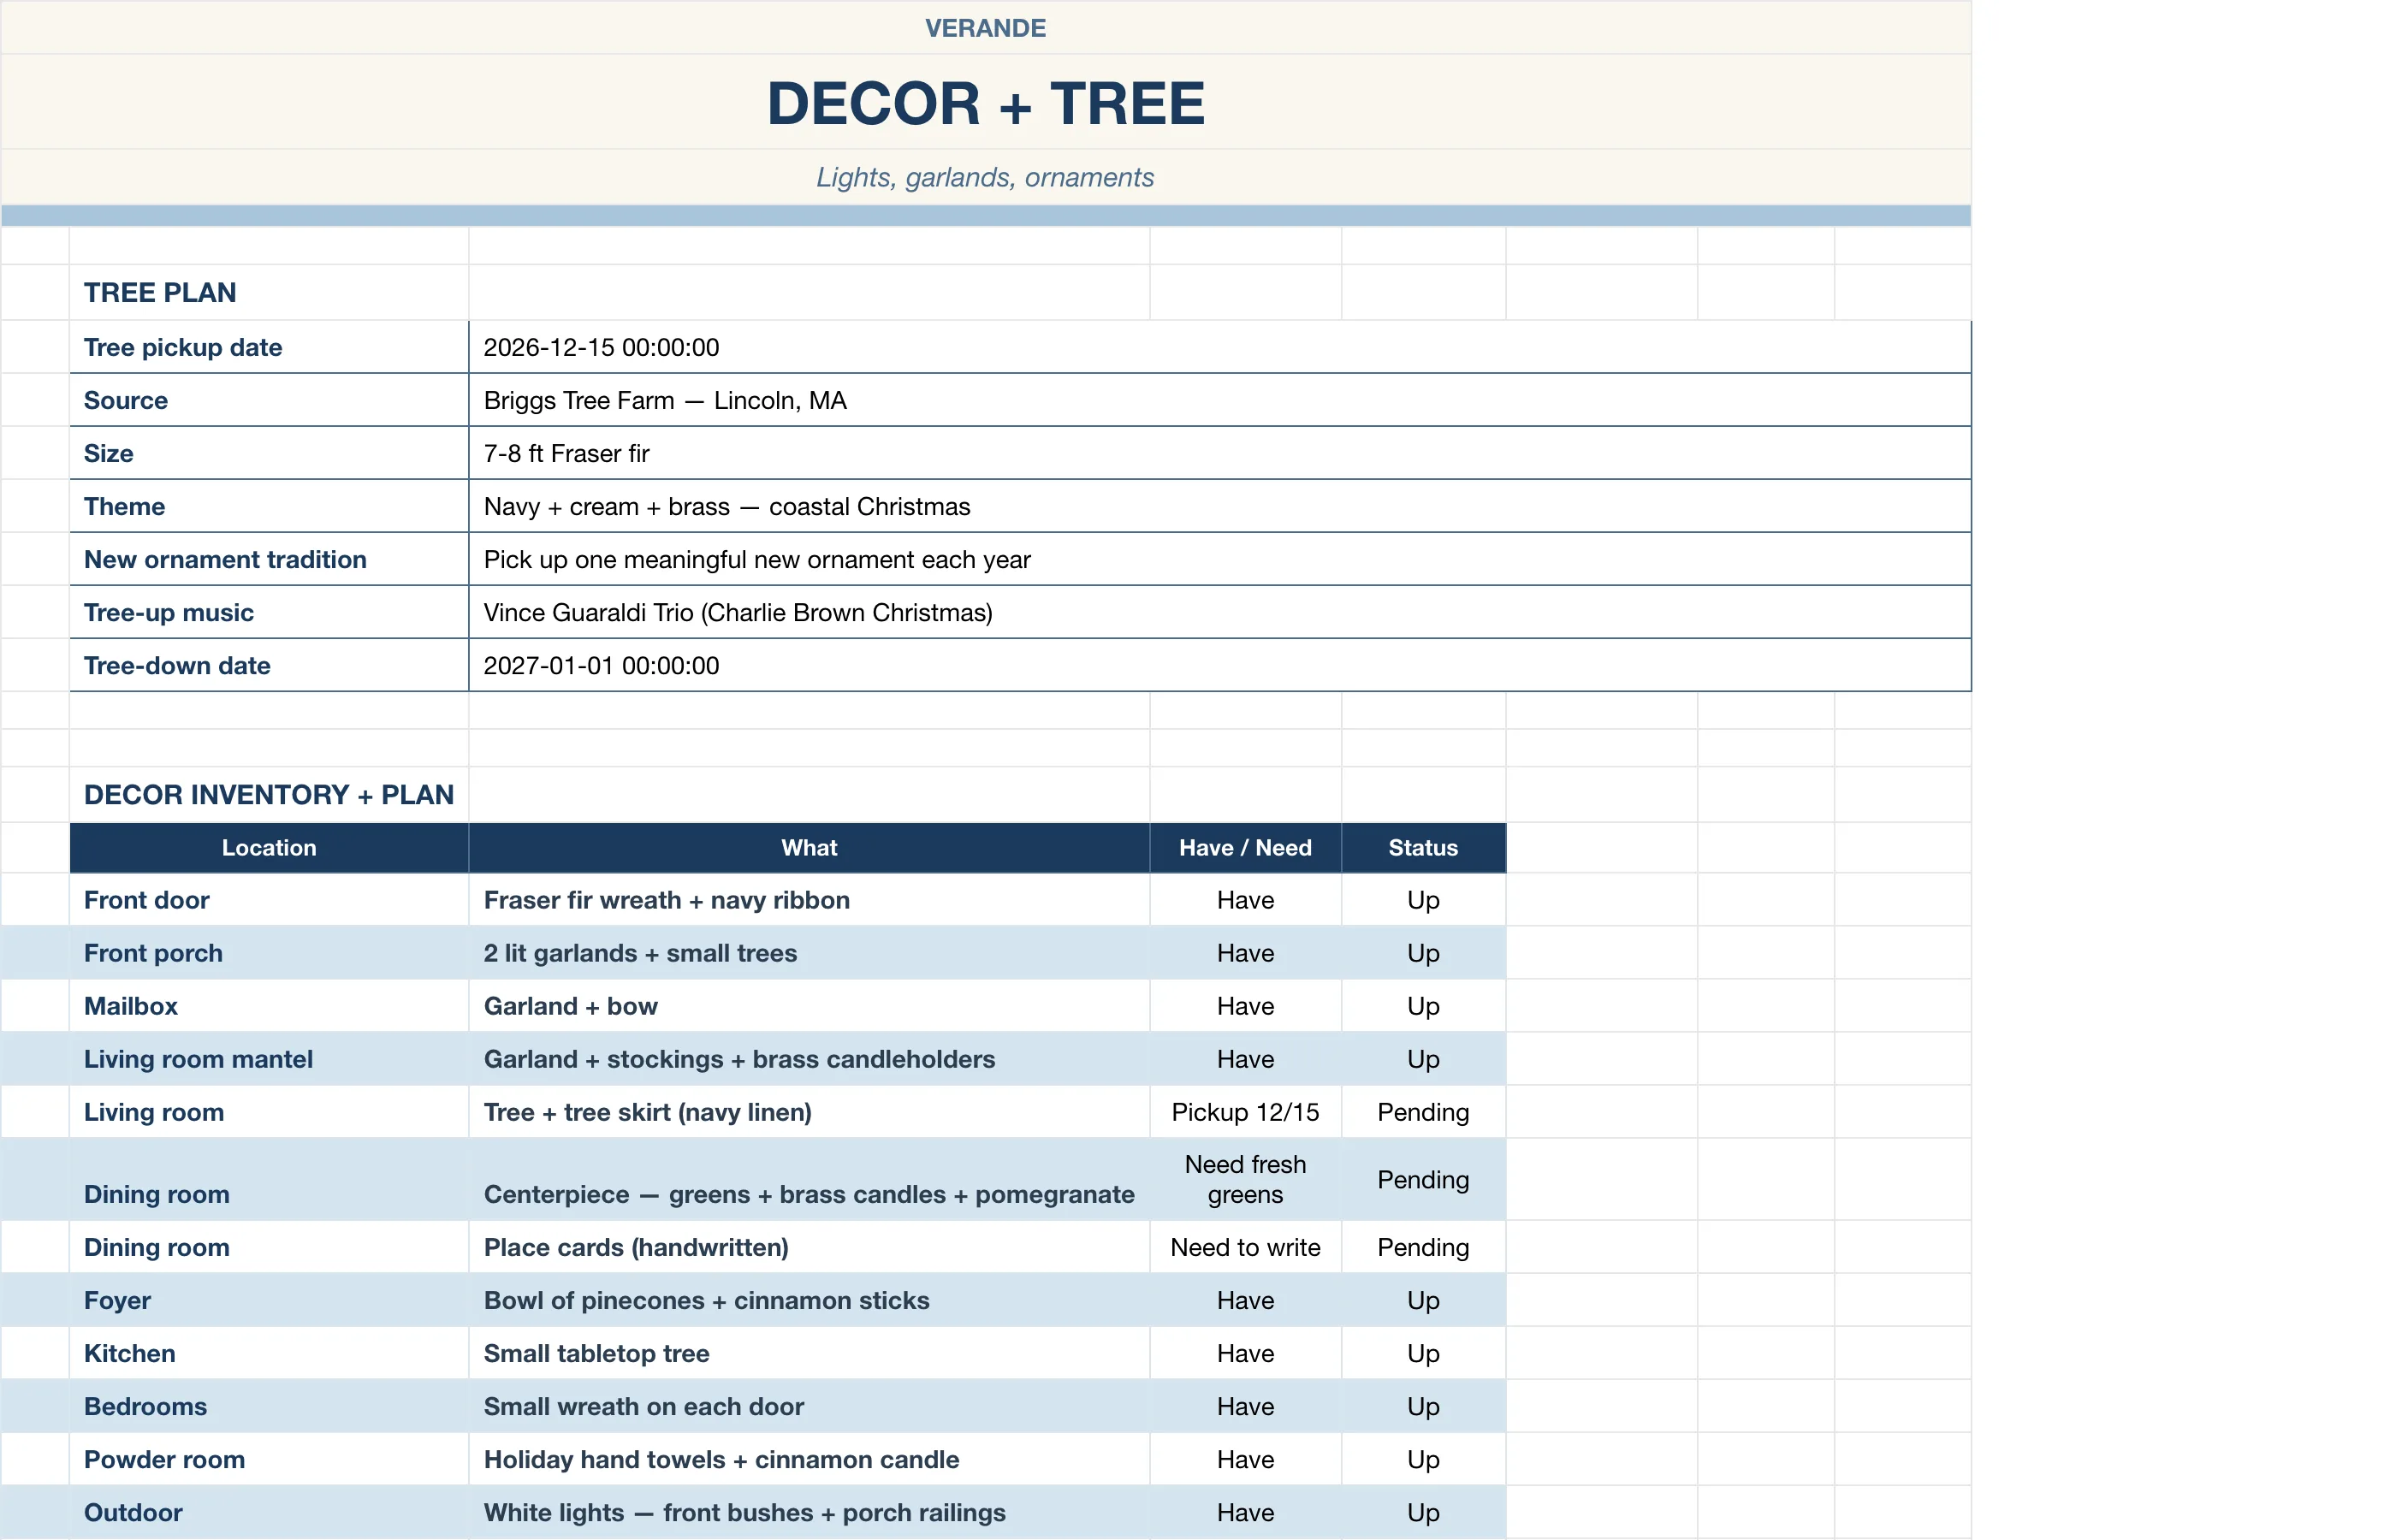Image resolution: width=2396 pixels, height=1540 pixels.
Task: Click 'Fraser fir wreath + navy ribbon' cell
Action: pyautogui.click(x=809, y=900)
